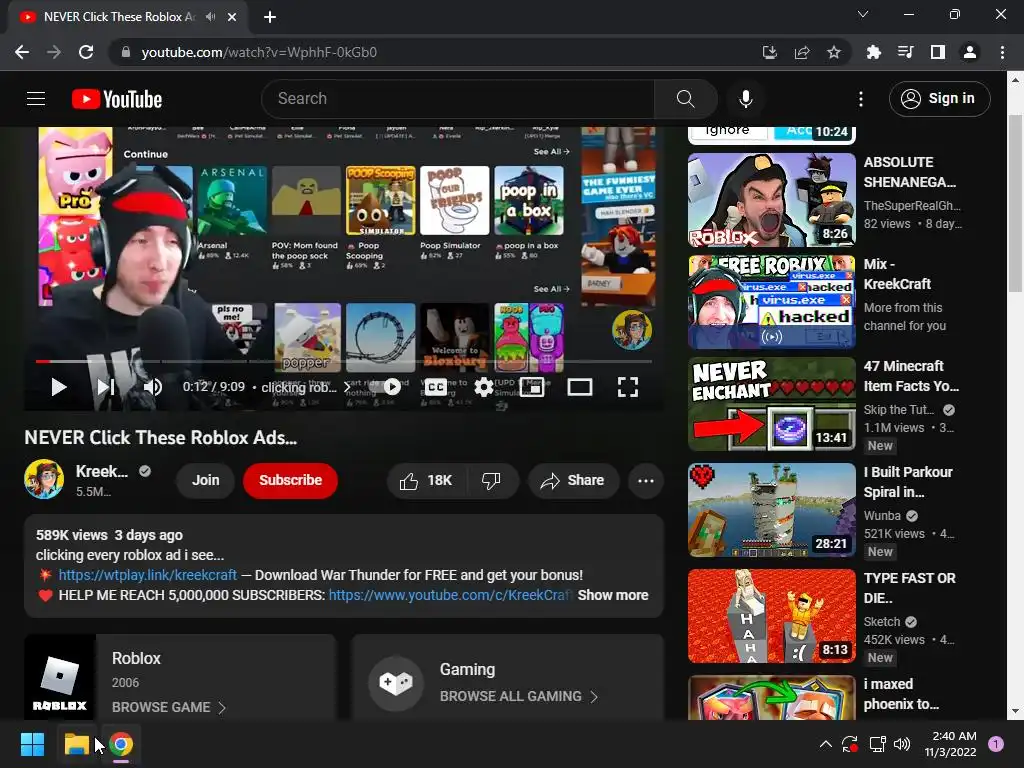
Task: Mute the video volume icon
Action: click(x=153, y=387)
